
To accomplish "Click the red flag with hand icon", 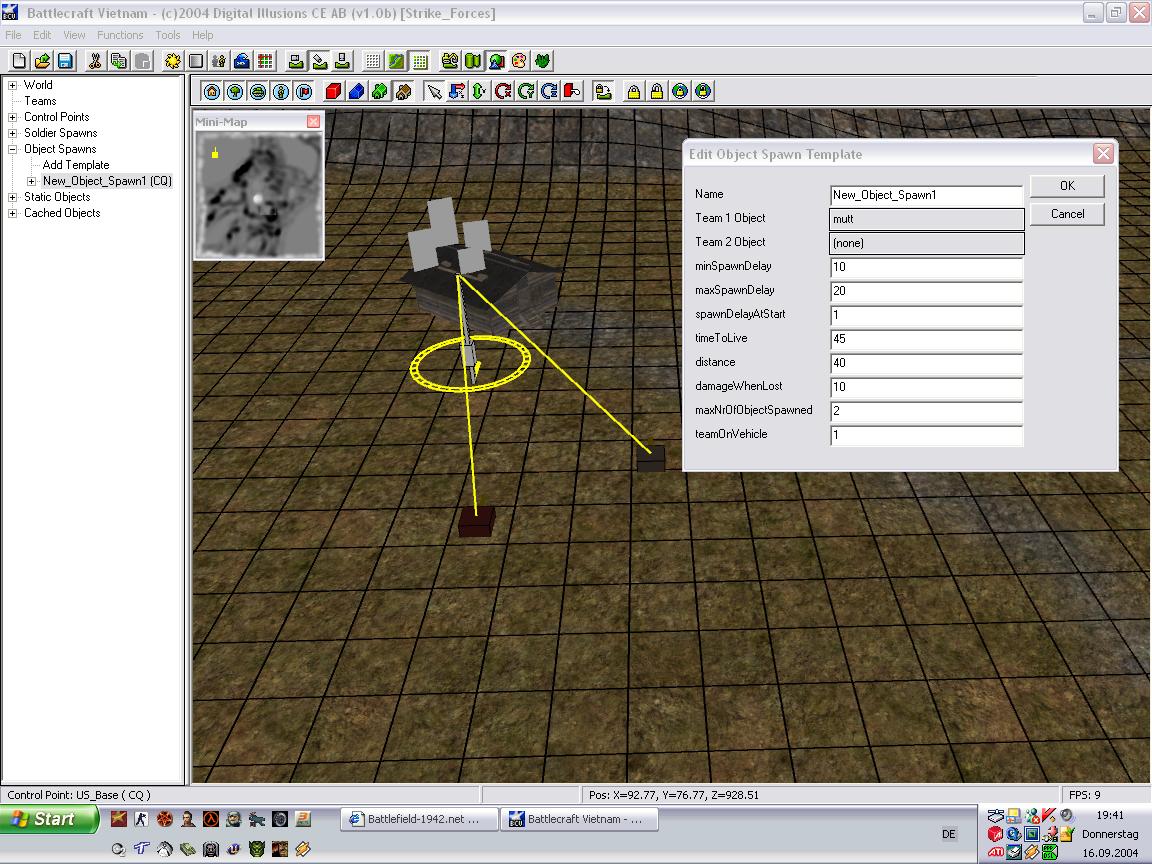I will (572, 91).
